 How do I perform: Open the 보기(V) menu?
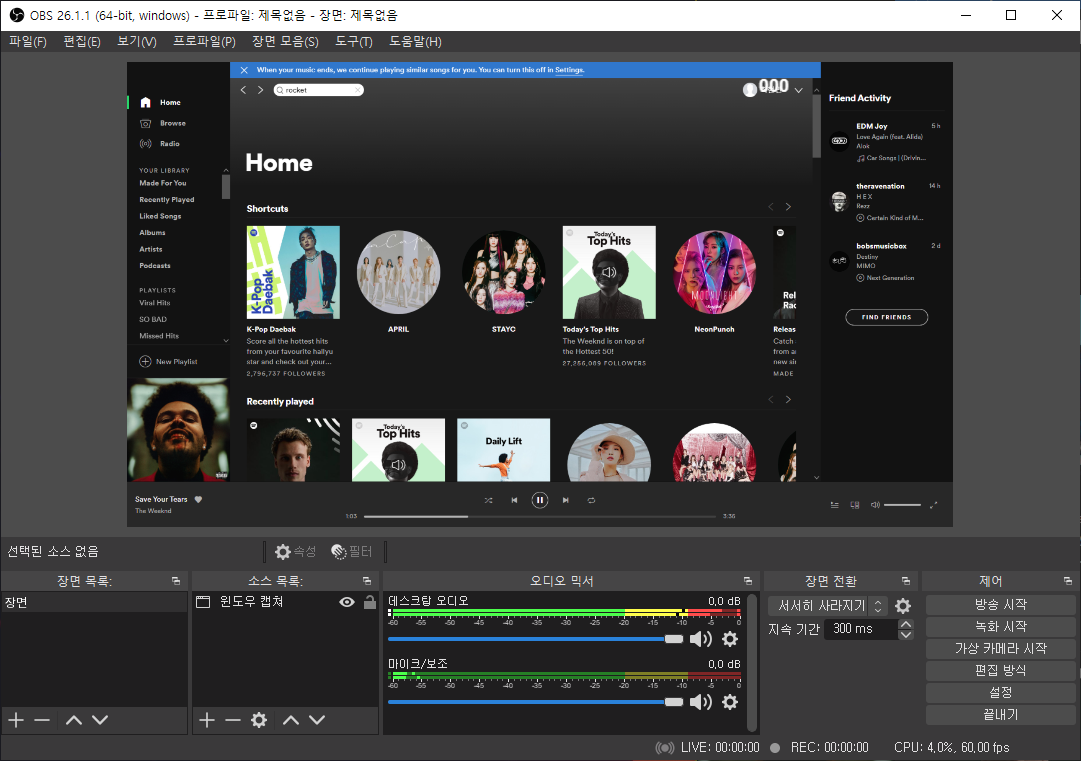click(x=137, y=41)
